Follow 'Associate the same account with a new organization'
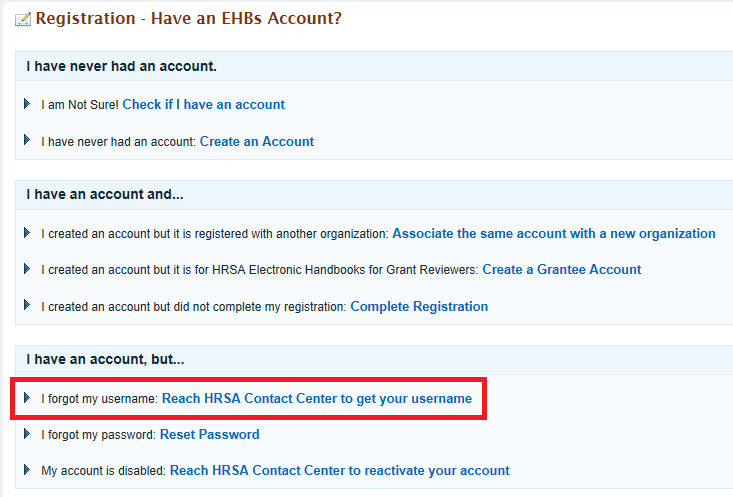The image size is (733, 497). coord(554,234)
